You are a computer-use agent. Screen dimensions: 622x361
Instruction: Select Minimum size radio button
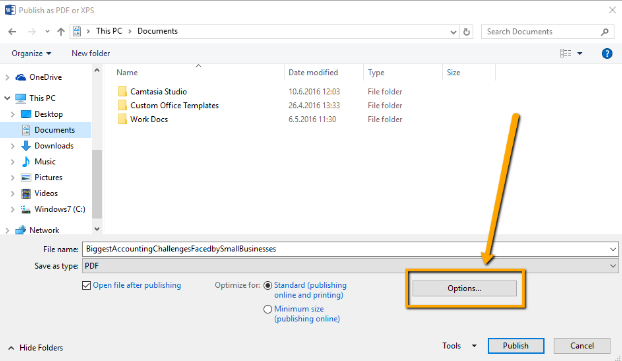tap(268, 309)
